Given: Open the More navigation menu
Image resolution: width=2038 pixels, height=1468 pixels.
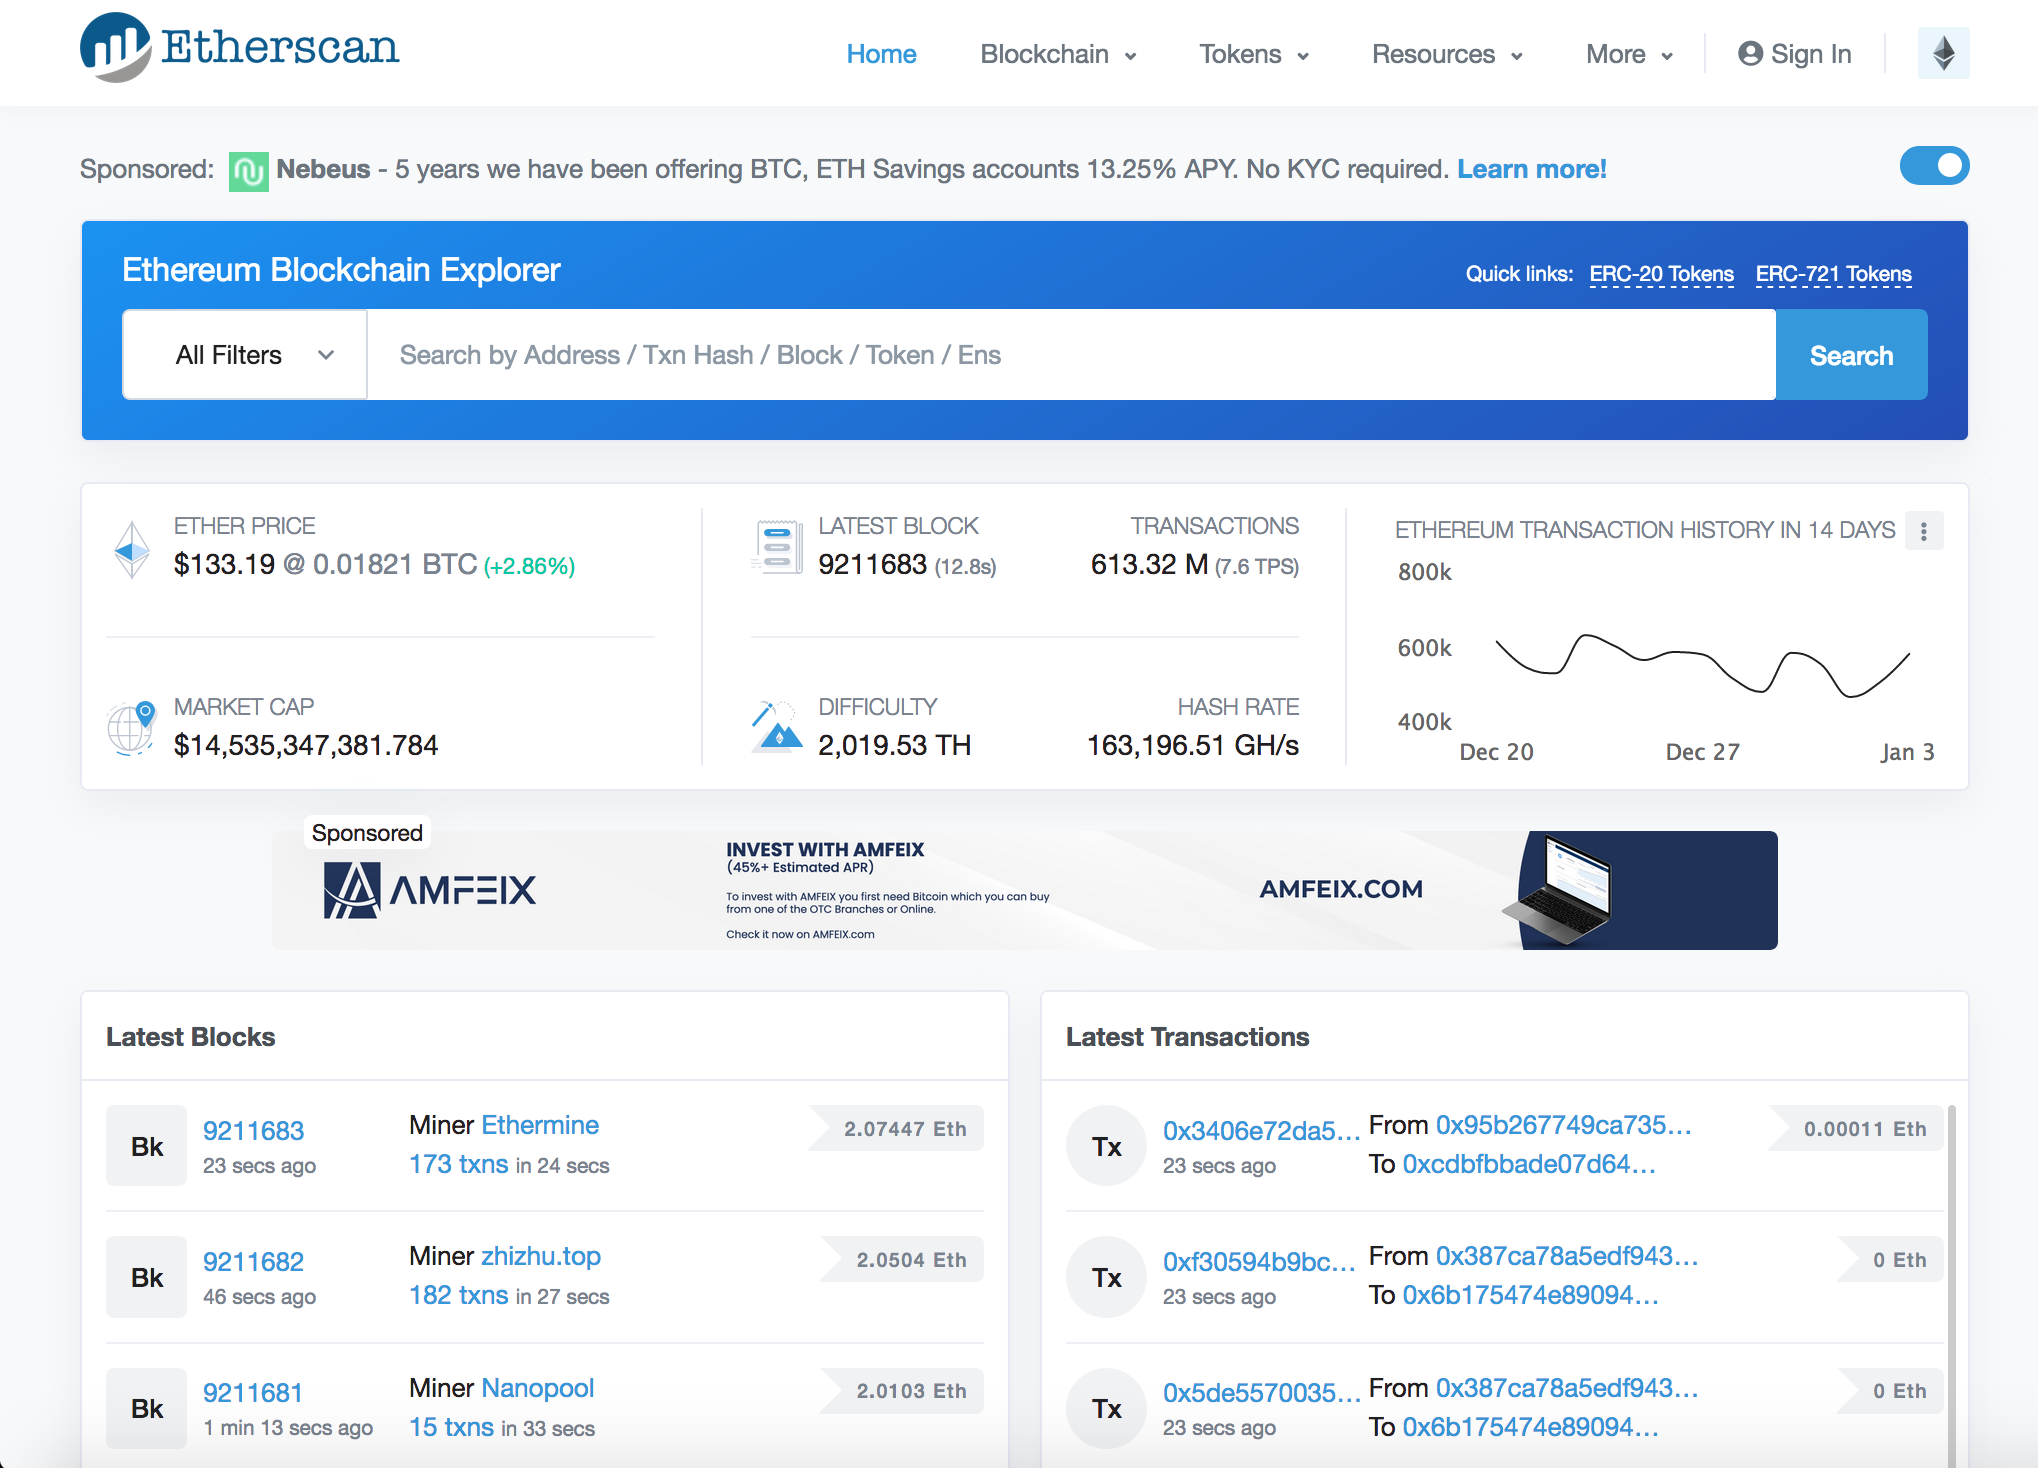Looking at the screenshot, I should (1628, 54).
